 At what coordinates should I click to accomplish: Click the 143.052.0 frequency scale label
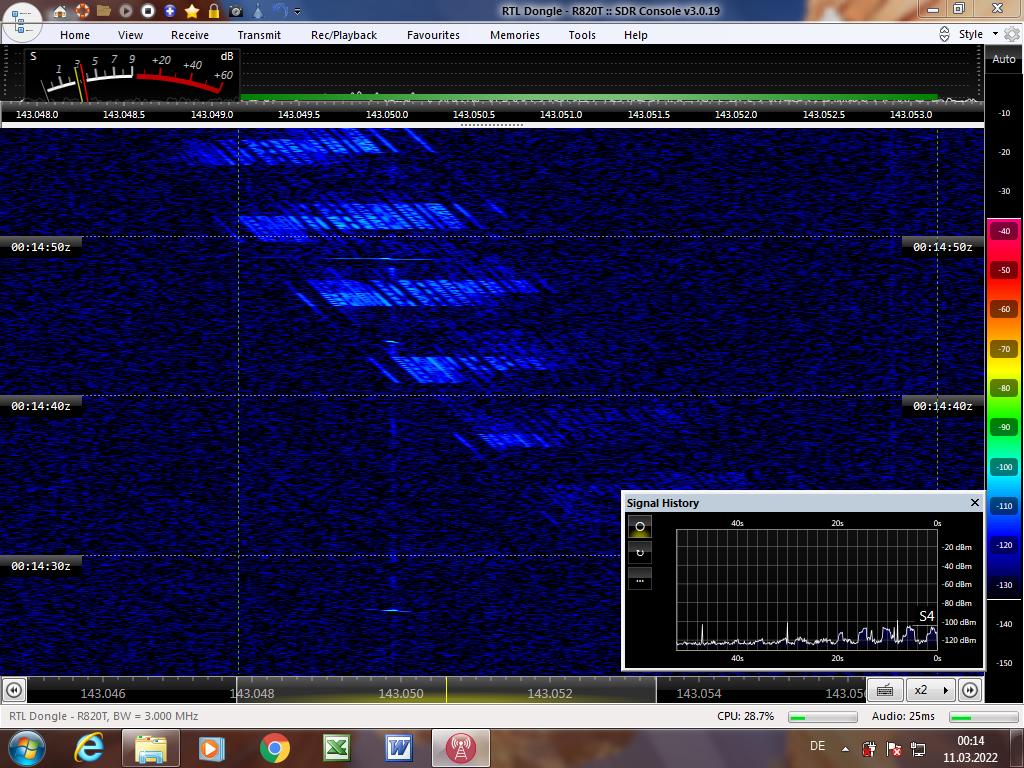point(736,114)
